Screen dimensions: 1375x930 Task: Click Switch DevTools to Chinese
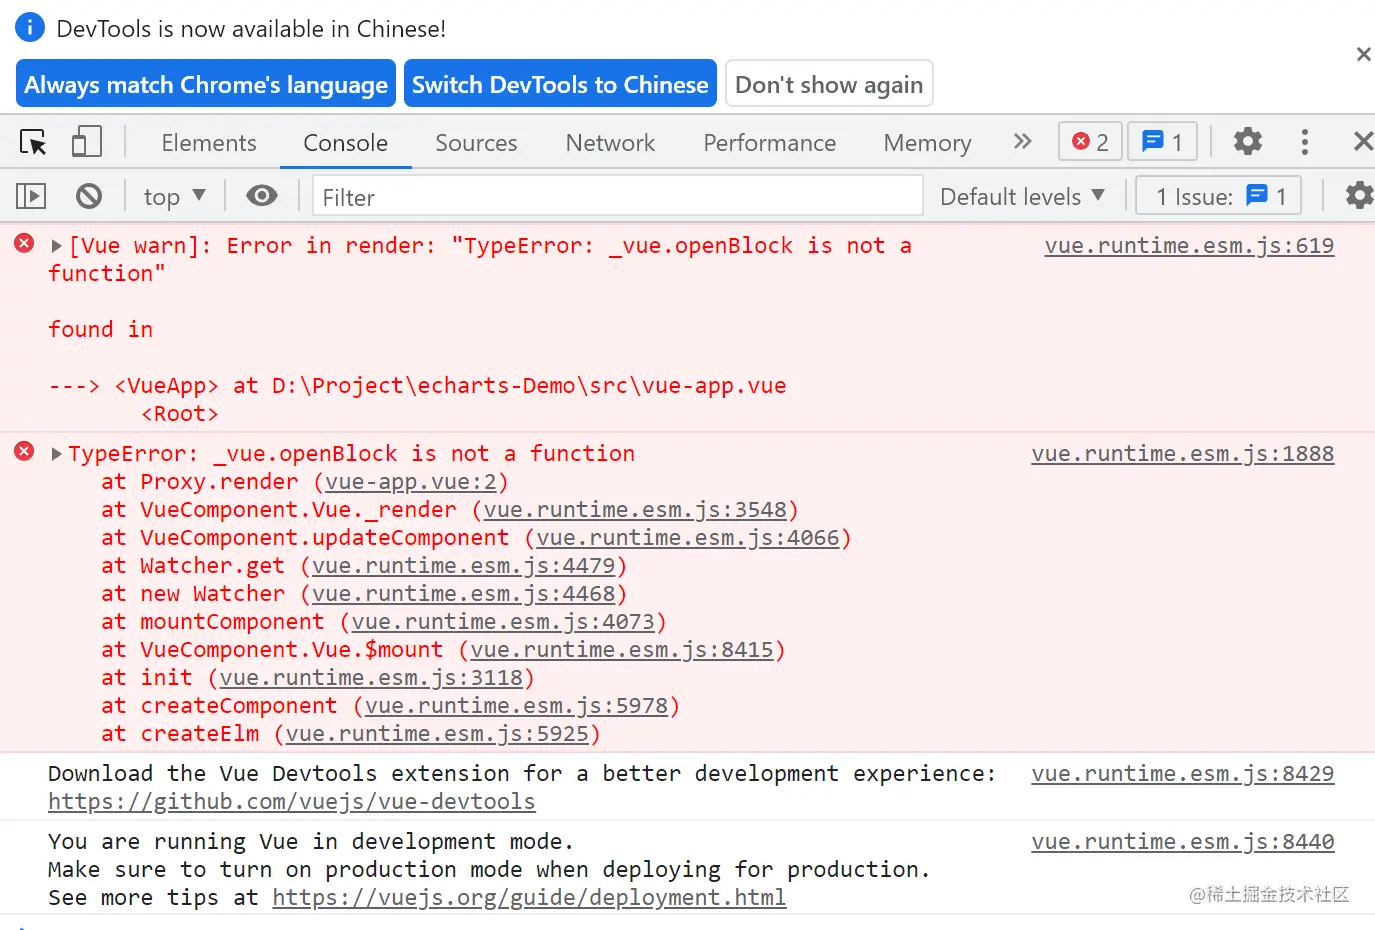560,84
